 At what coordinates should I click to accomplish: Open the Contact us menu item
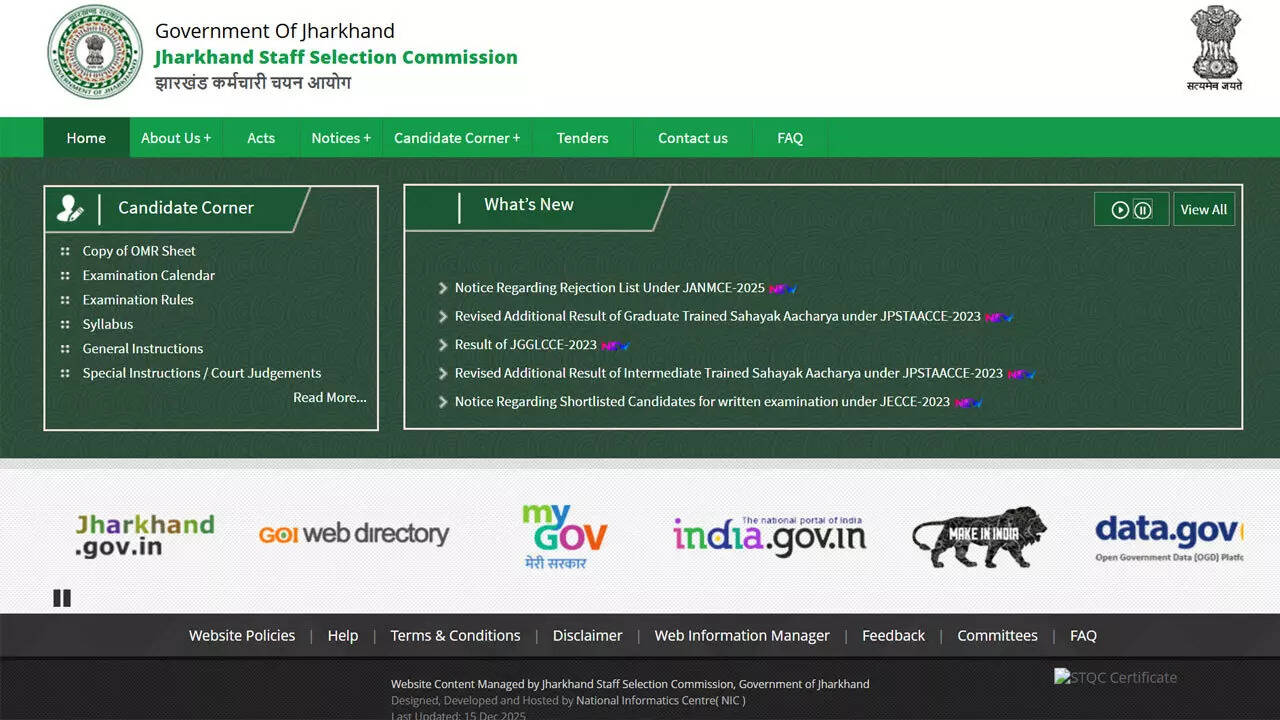(x=692, y=138)
